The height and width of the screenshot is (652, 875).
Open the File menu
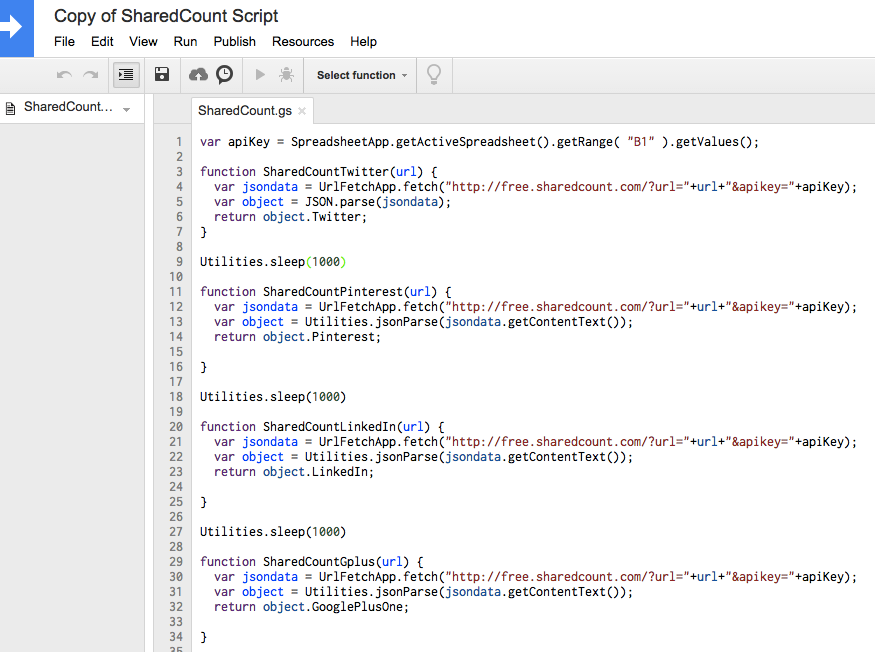click(64, 41)
